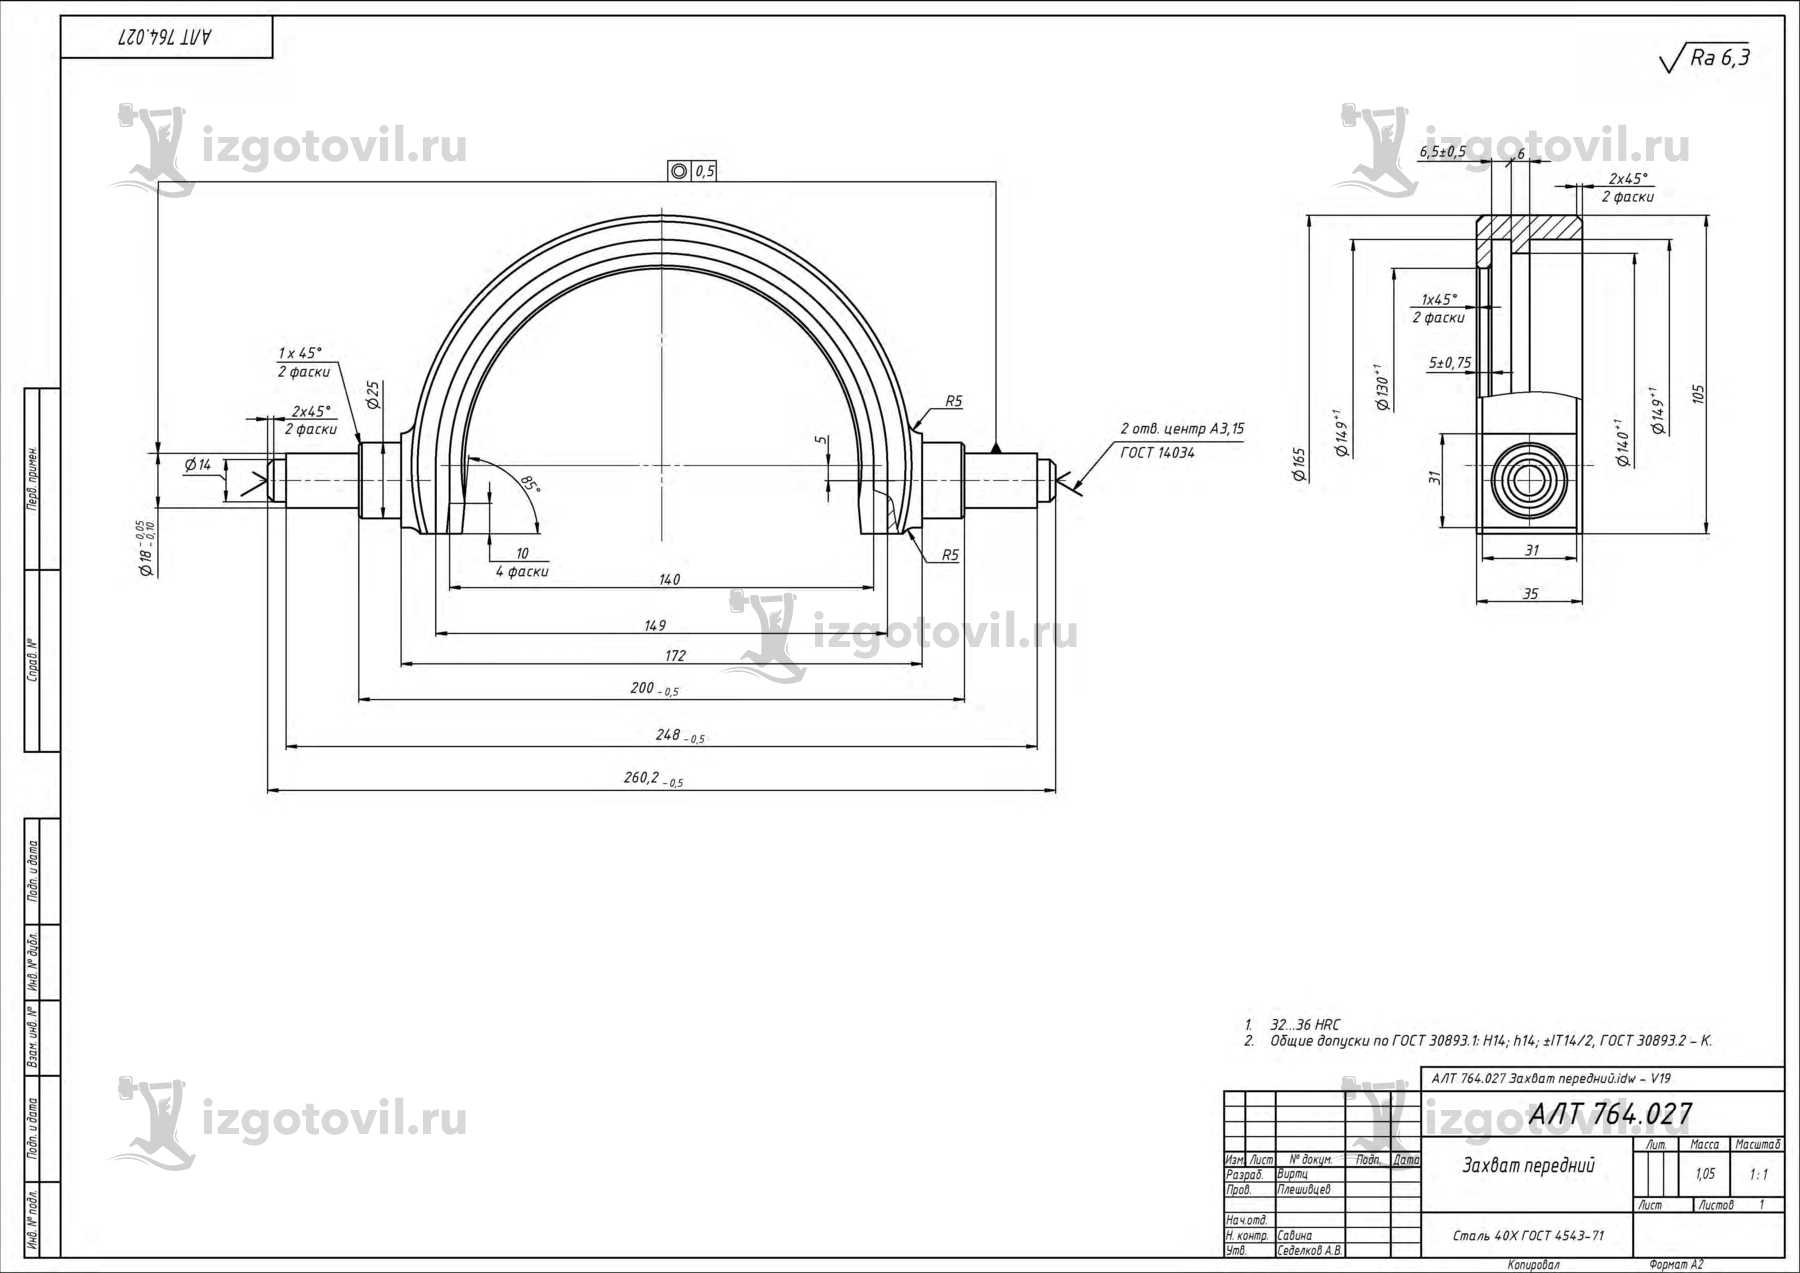Click the Ø140+1 diameter dimension
The height and width of the screenshot is (1273, 1800).
coord(1624,443)
